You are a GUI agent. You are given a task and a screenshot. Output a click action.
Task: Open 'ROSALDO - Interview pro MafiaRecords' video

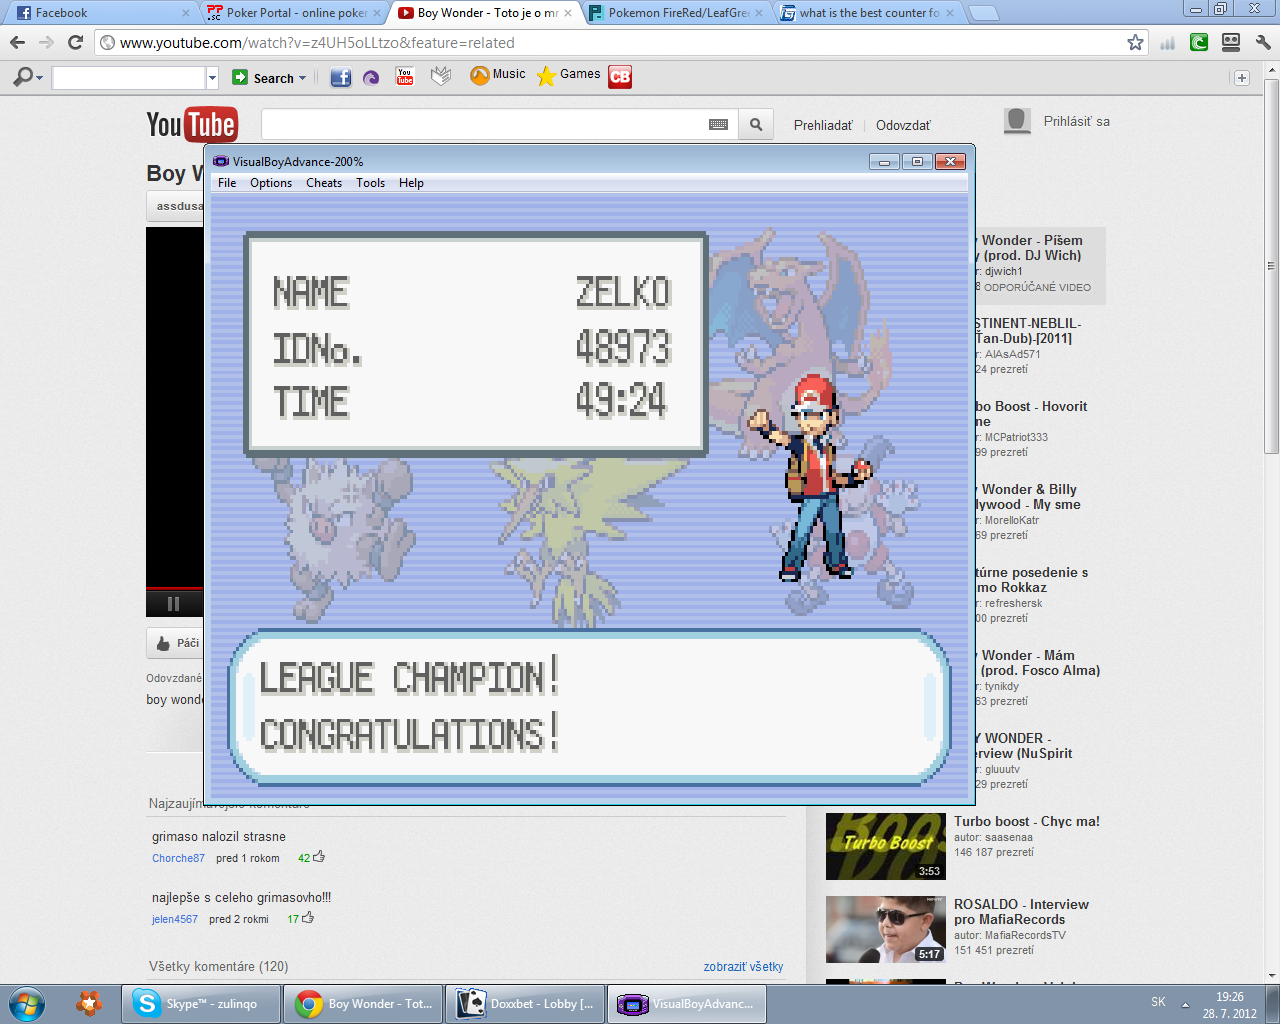pos(1021,911)
